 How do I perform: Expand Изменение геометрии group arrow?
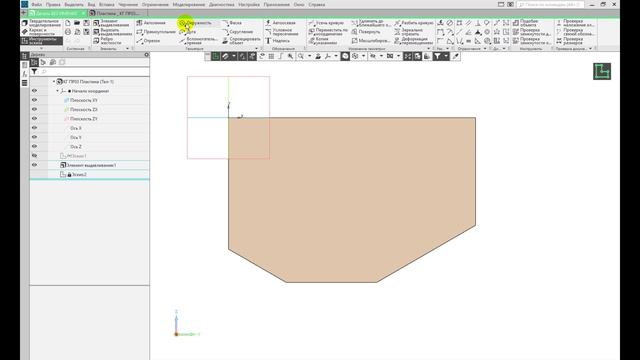(429, 49)
